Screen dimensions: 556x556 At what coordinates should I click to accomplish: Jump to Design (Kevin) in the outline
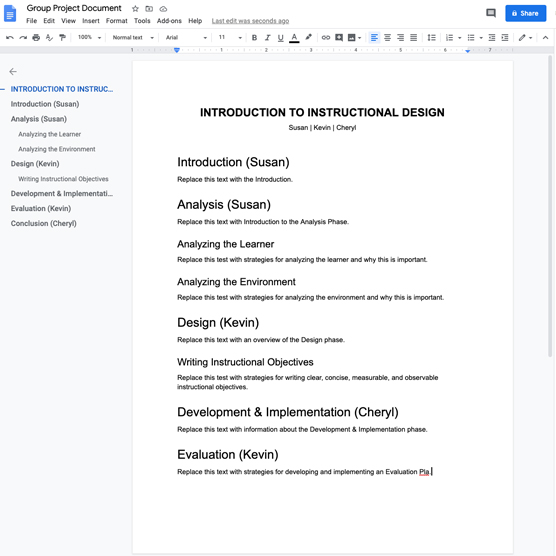point(35,164)
